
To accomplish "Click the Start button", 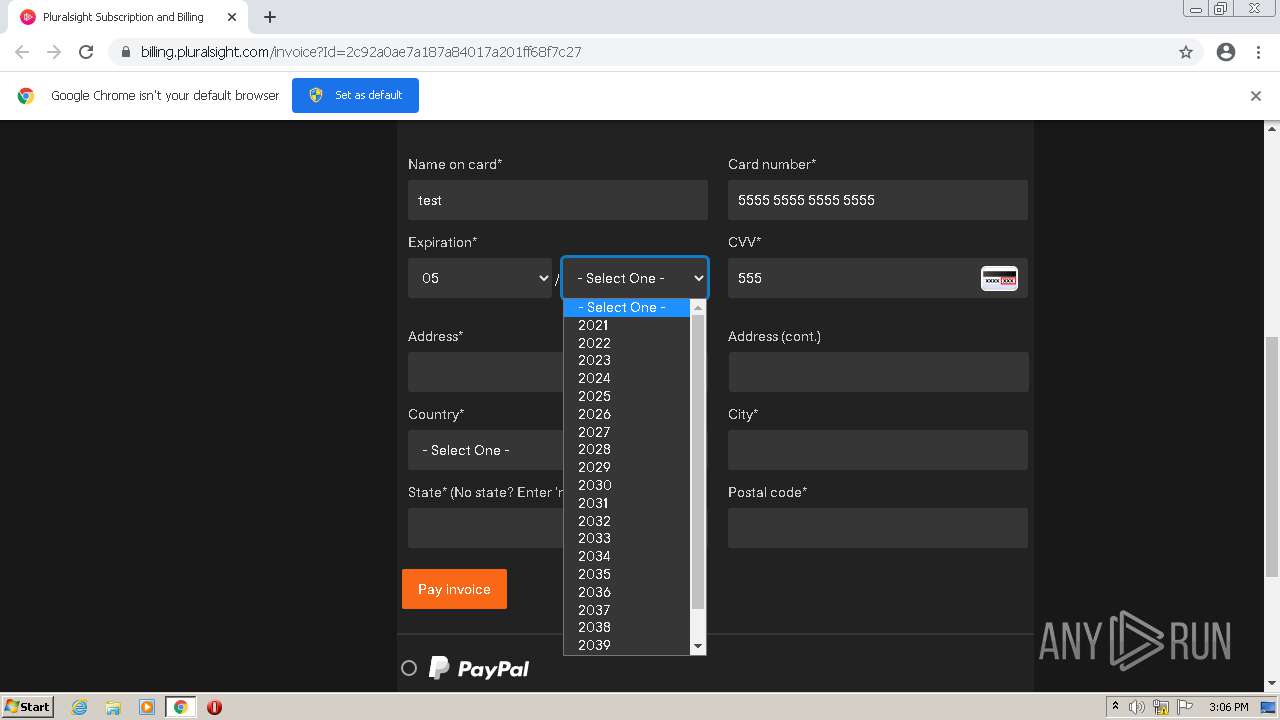I will click(x=27, y=707).
